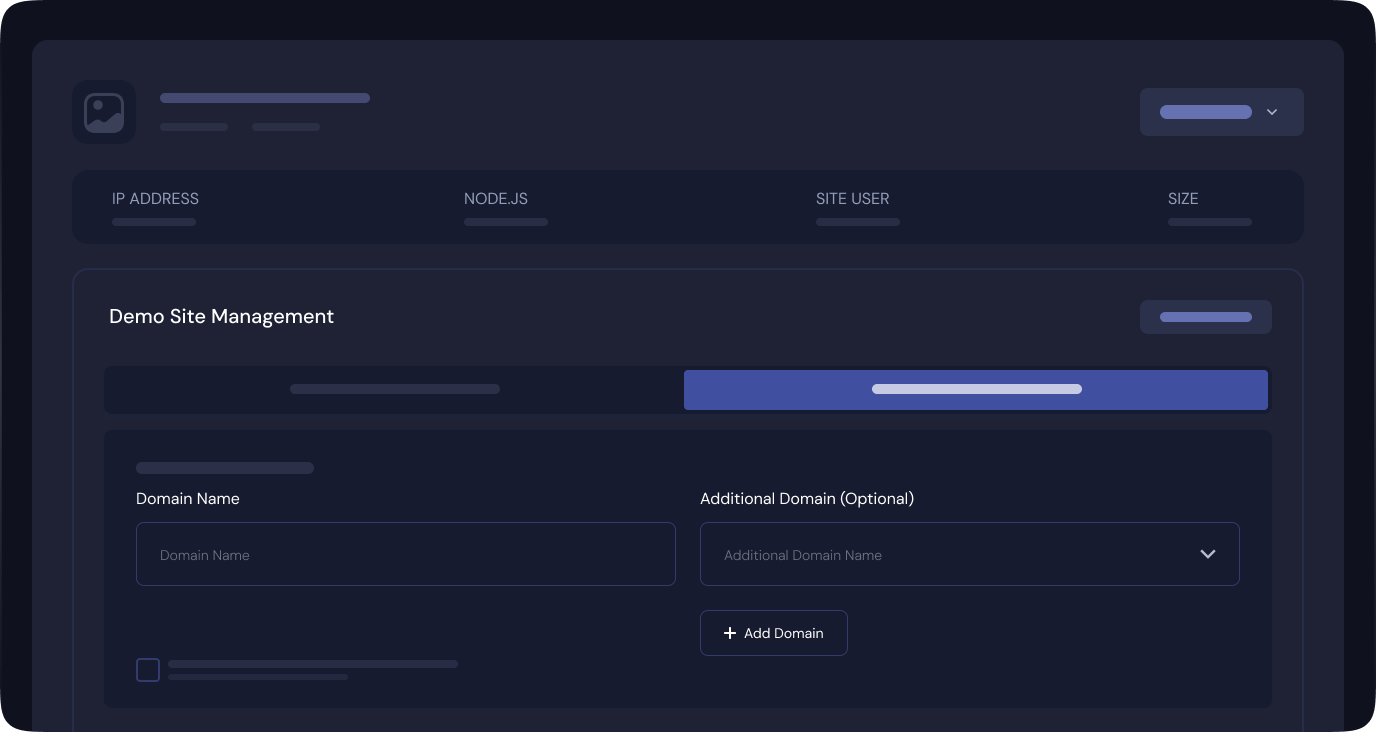
Task: Click the IP ADDRESS label
Action: 155,199
